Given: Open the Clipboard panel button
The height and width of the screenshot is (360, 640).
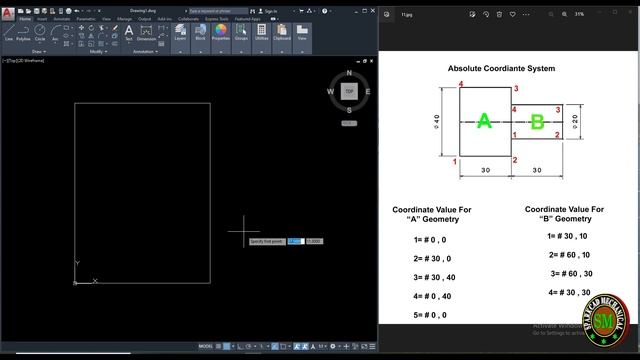Looking at the screenshot, I should [282, 33].
